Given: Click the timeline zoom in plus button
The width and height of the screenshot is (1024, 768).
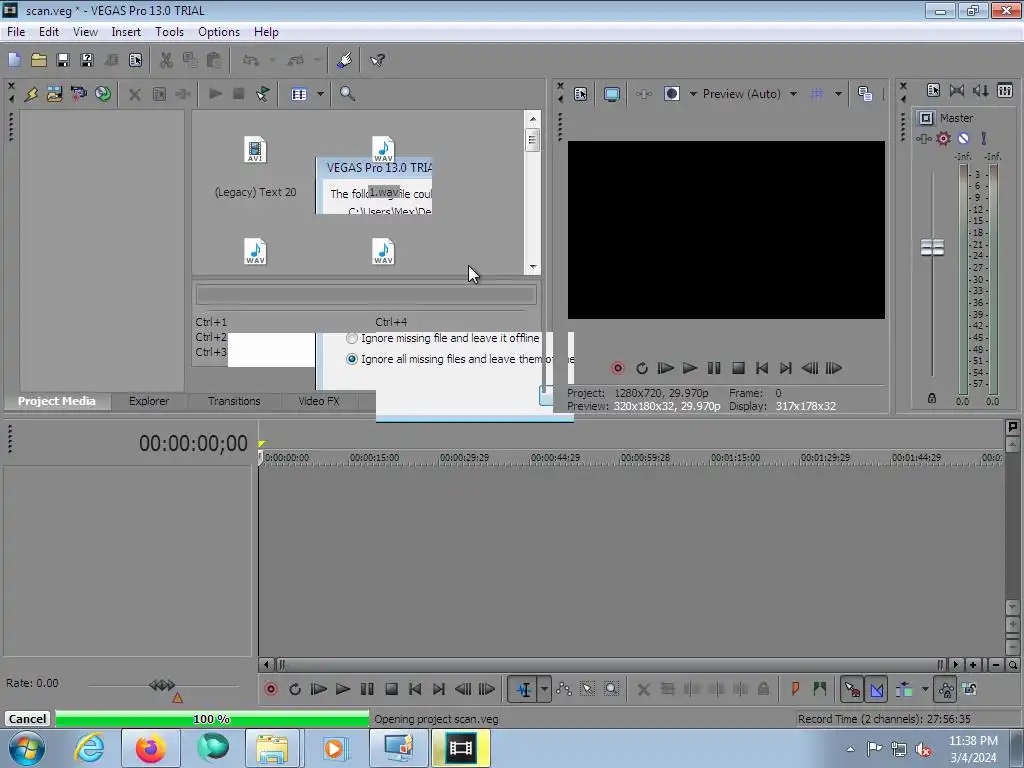Looking at the screenshot, I should (973, 665).
